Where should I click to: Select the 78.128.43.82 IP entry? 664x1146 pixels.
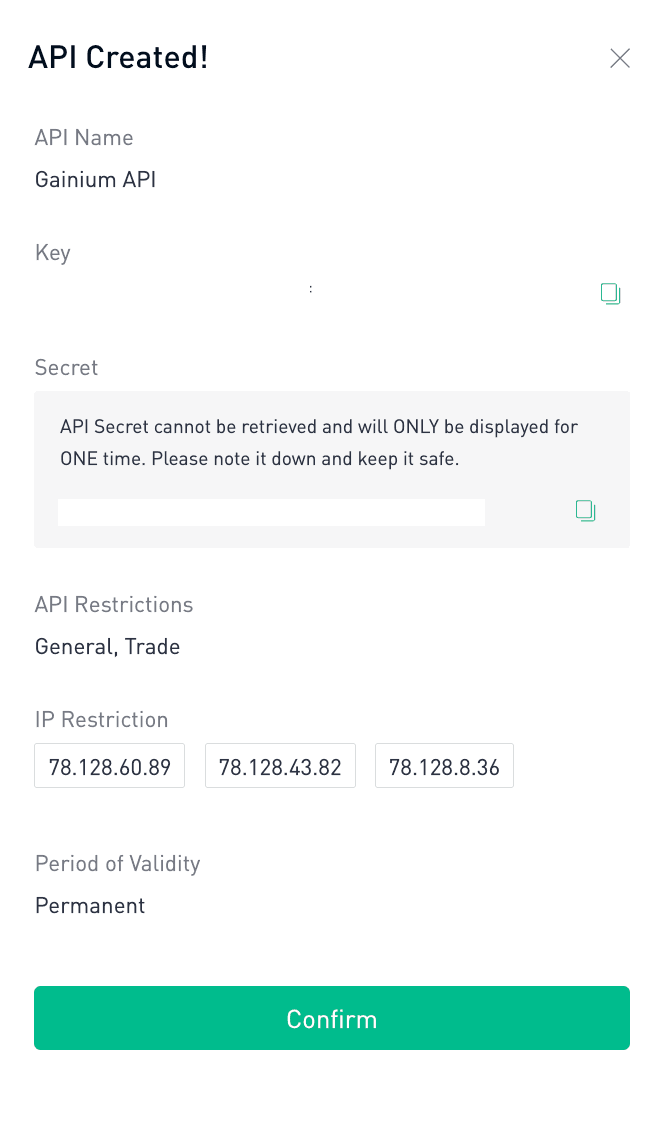point(280,767)
